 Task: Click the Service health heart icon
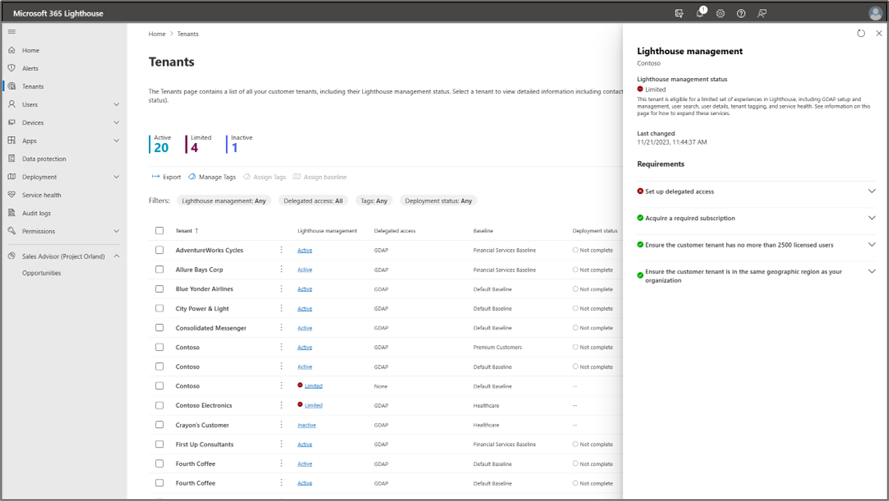pos(11,194)
